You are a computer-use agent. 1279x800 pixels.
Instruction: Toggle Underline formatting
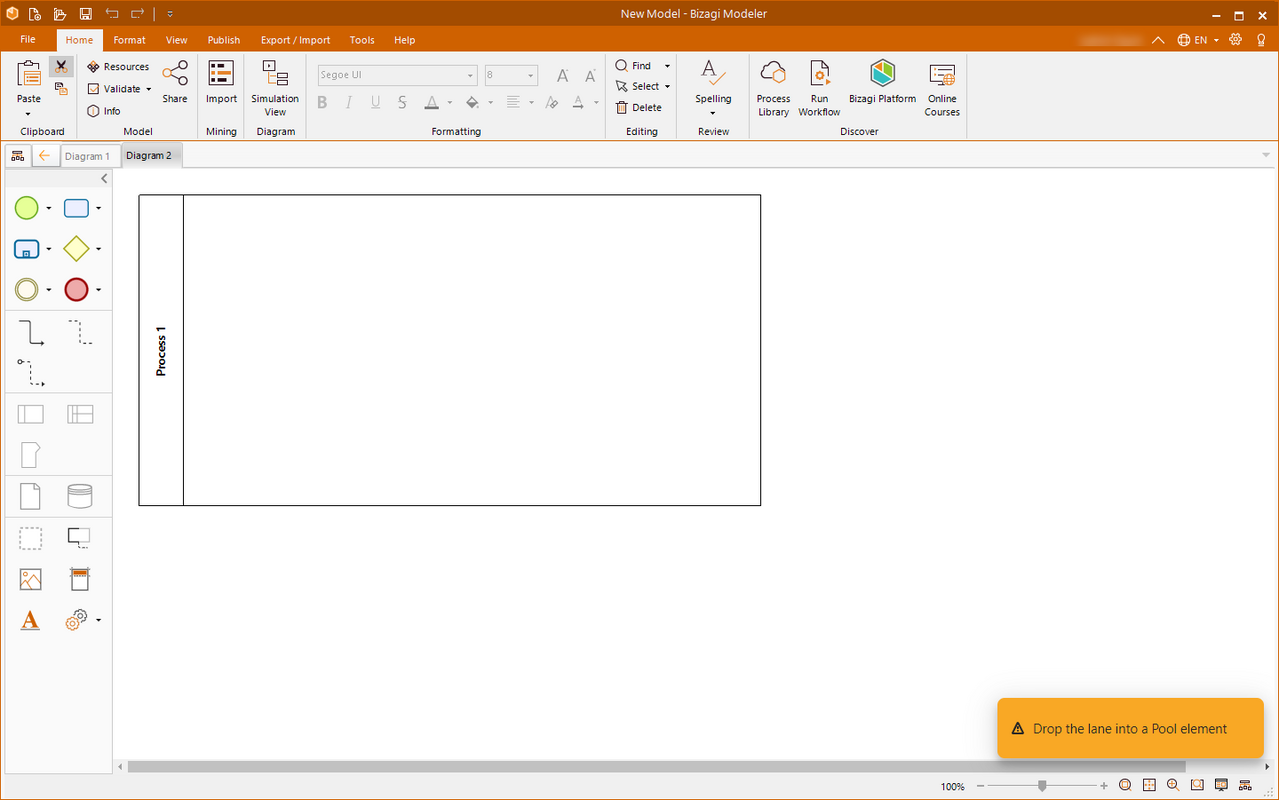(x=376, y=102)
